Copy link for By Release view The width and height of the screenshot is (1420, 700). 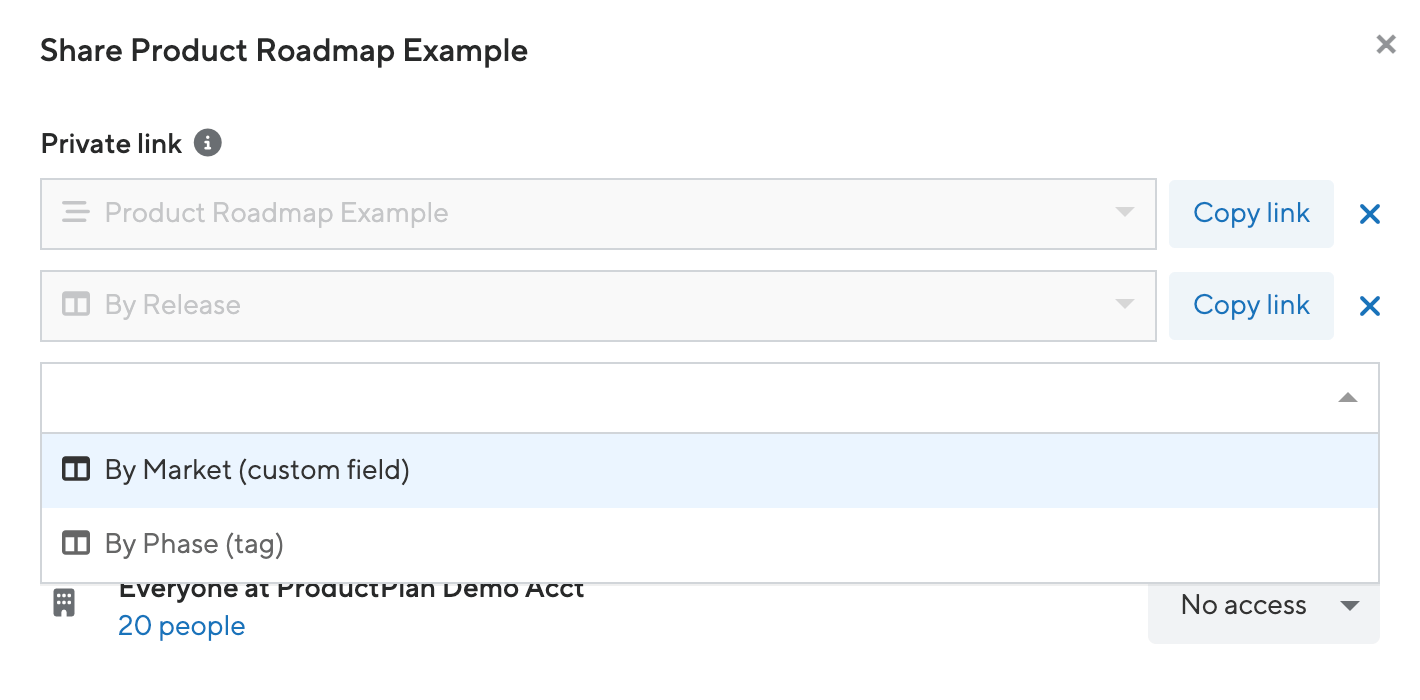point(1251,306)
